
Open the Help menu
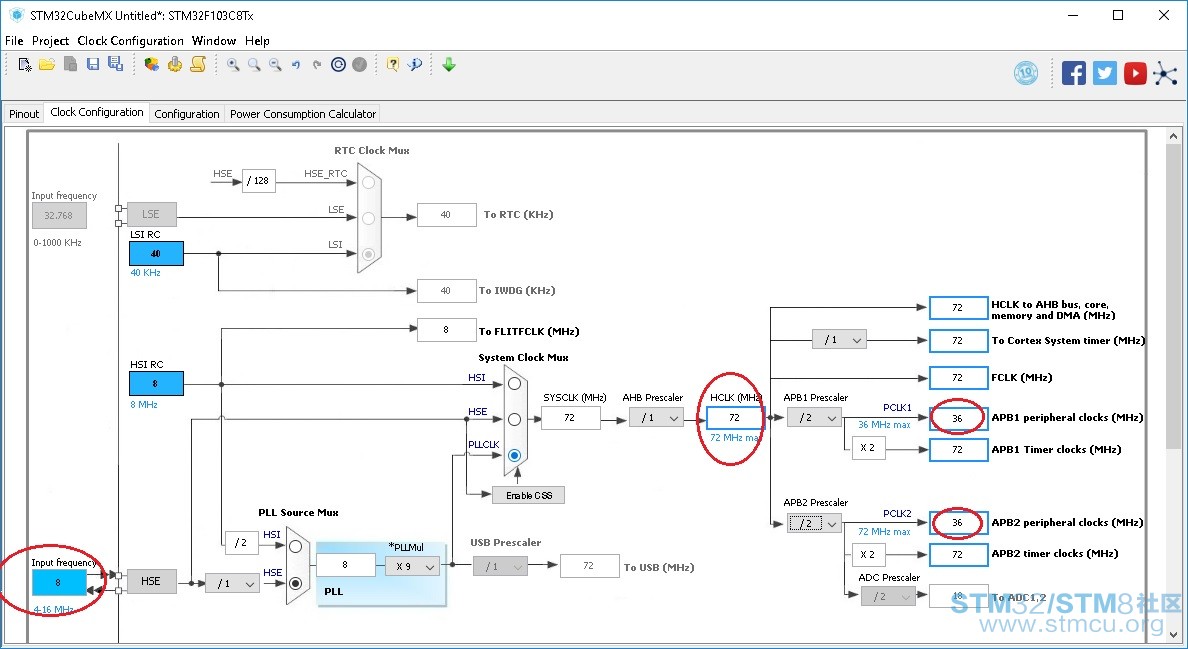click(257, 41)
